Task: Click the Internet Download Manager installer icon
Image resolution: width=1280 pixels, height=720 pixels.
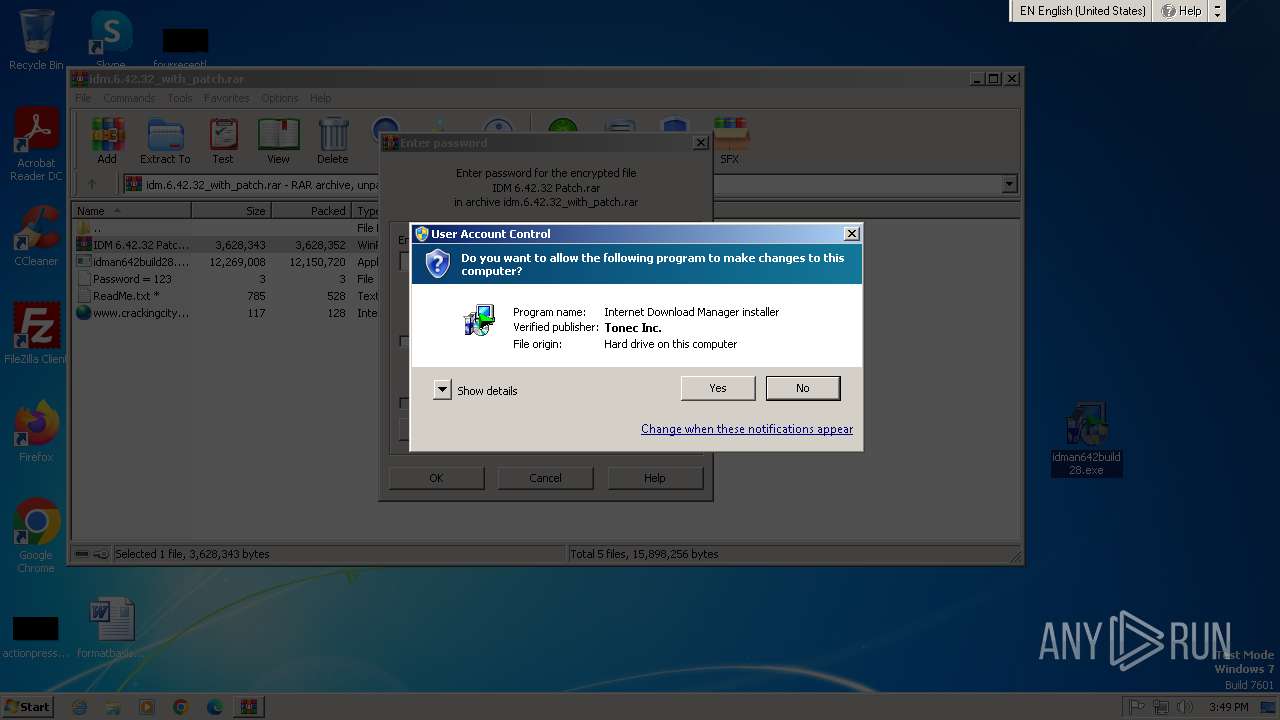Action: (x=480, y=320)
